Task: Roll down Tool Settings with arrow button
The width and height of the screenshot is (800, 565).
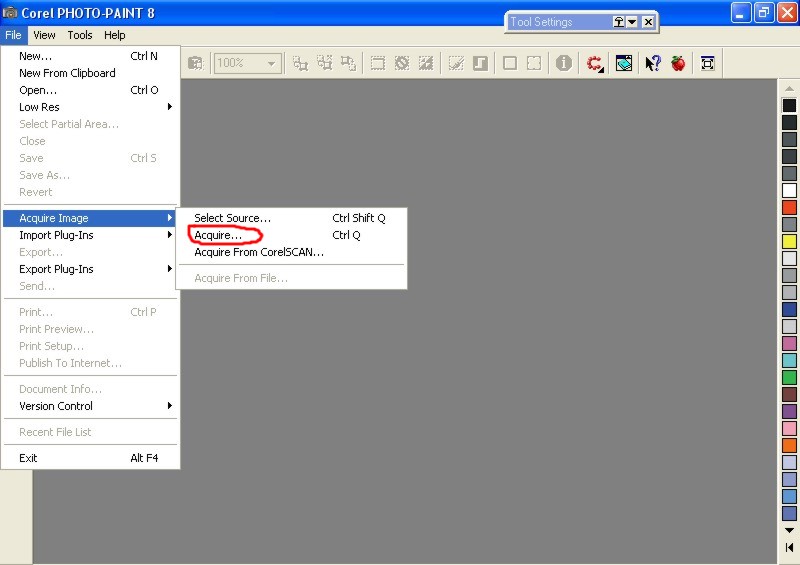Action: [x=632, y=22]
